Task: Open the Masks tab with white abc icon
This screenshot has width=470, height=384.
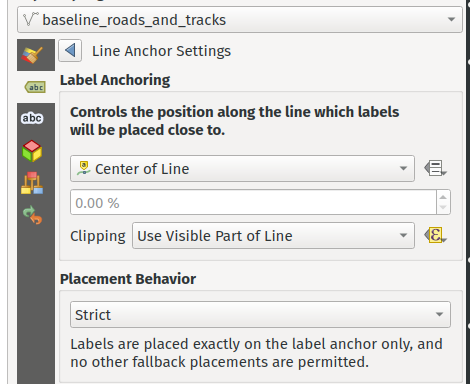Action: (32, 118)
